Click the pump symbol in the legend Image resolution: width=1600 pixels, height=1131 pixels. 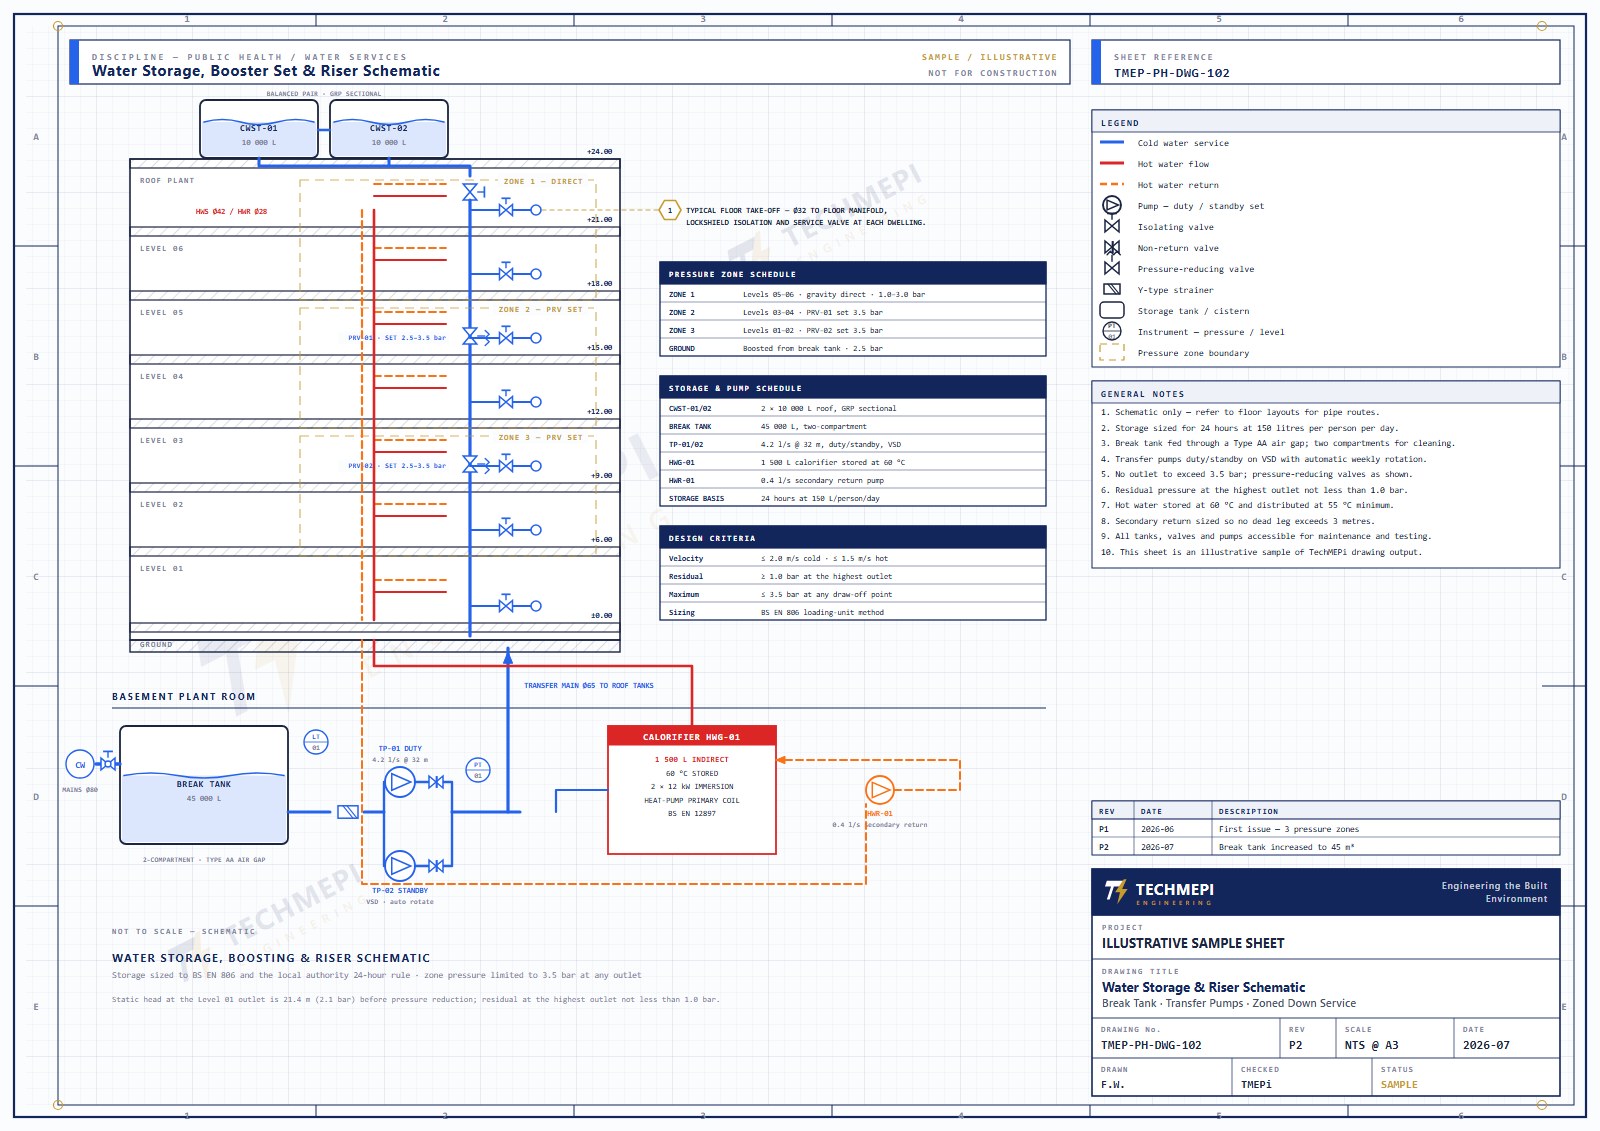(1111, 205)
